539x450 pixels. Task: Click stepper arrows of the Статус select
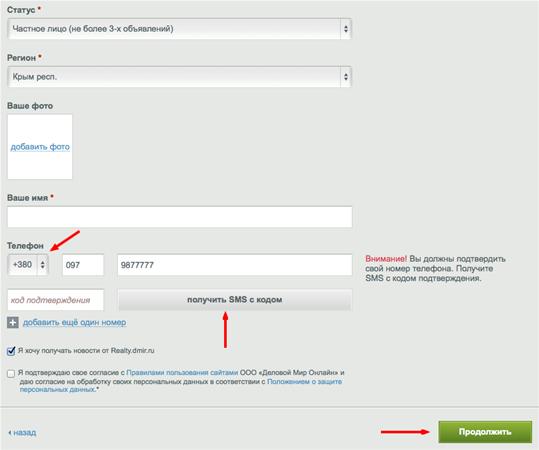coord(346,29)
